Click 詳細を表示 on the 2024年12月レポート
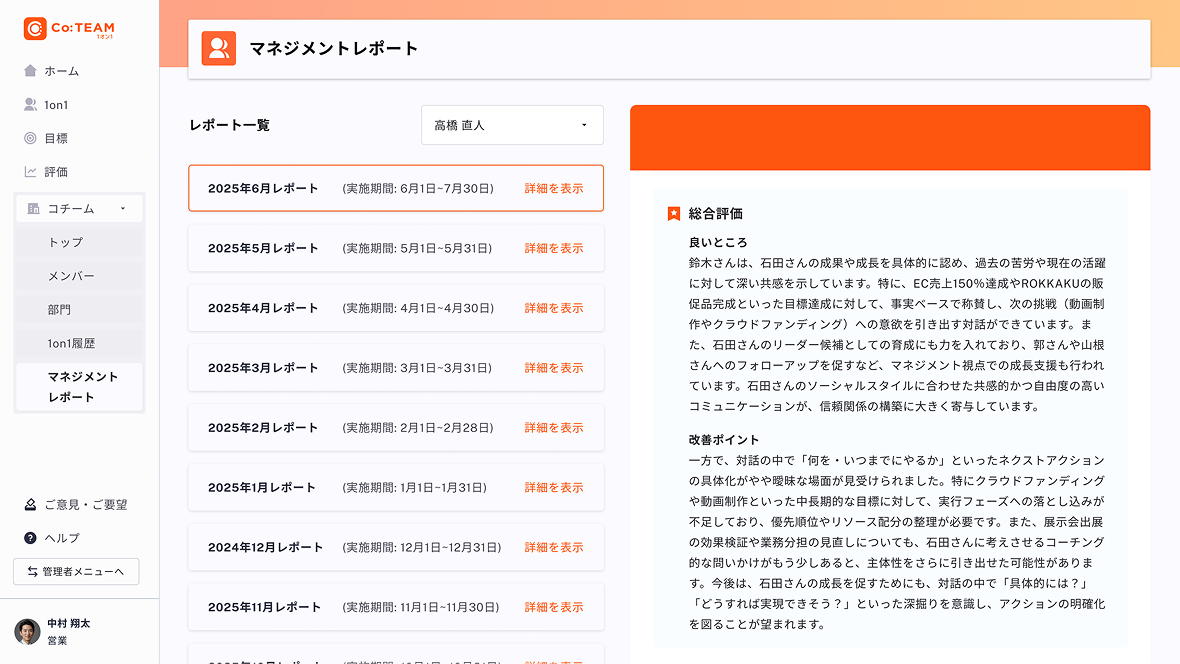The width and height of the screenshot is (1180, 664). tap(554, 547)
